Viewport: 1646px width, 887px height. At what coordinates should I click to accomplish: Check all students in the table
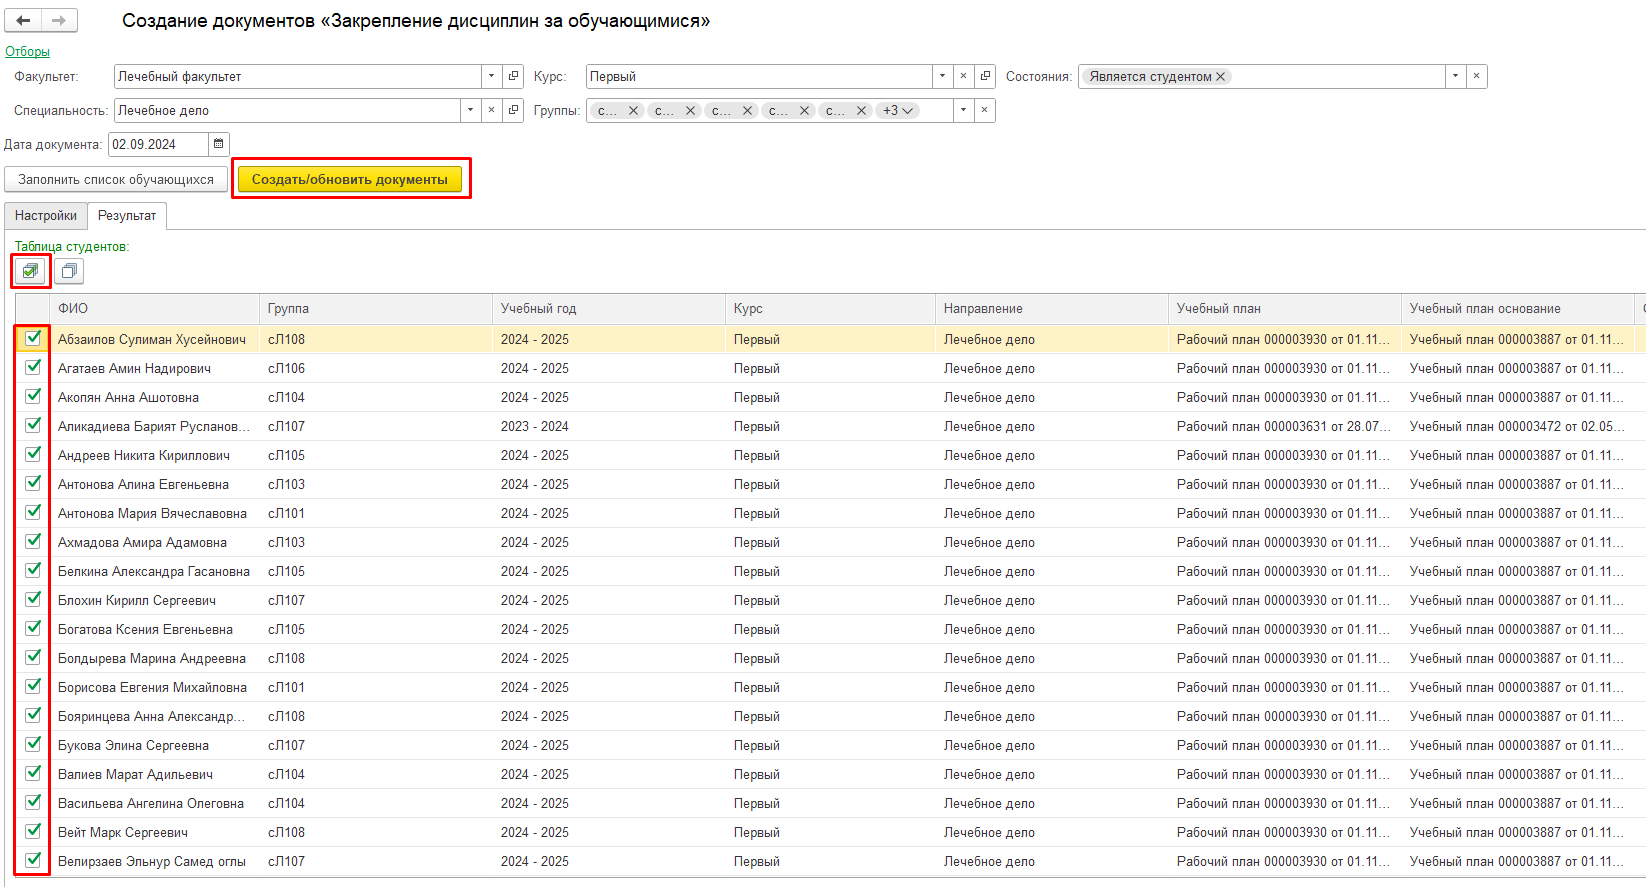(30, 271)
